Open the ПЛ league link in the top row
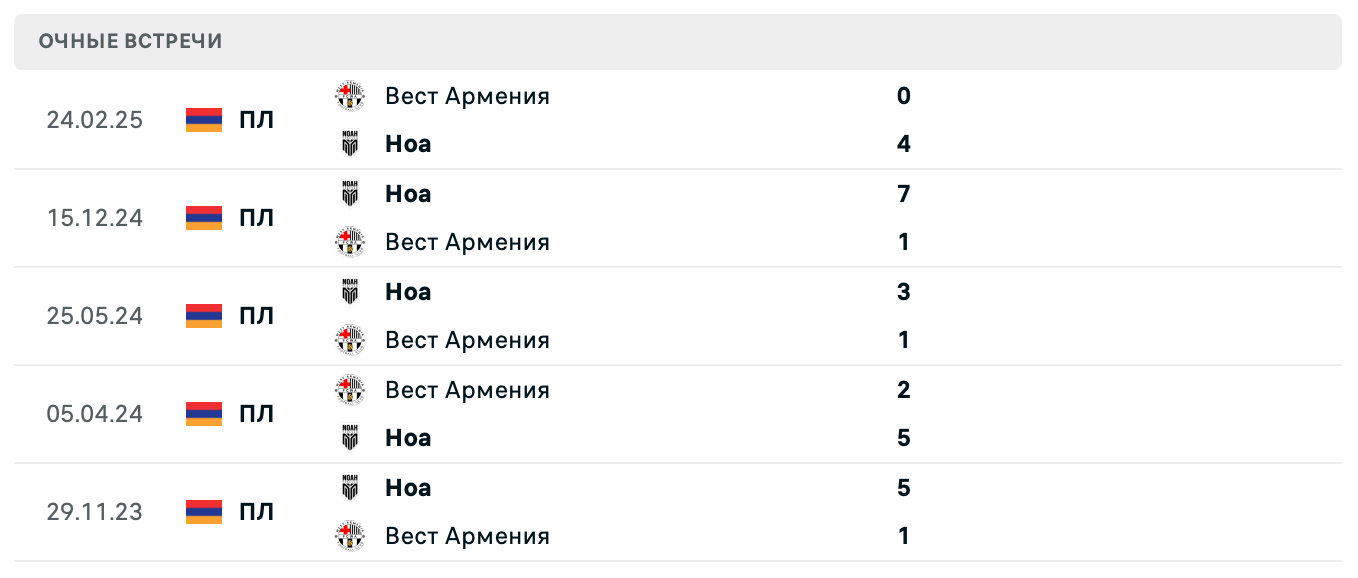This screenshot has height=578, width=1358. [259, 120]
